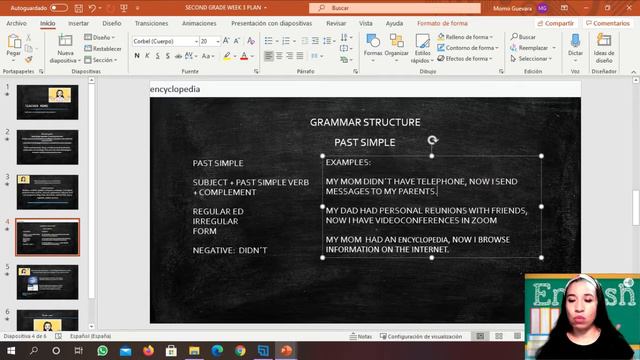Open the Windows Start menu
The height and width of the screenshot is (360, 640).
11,351
